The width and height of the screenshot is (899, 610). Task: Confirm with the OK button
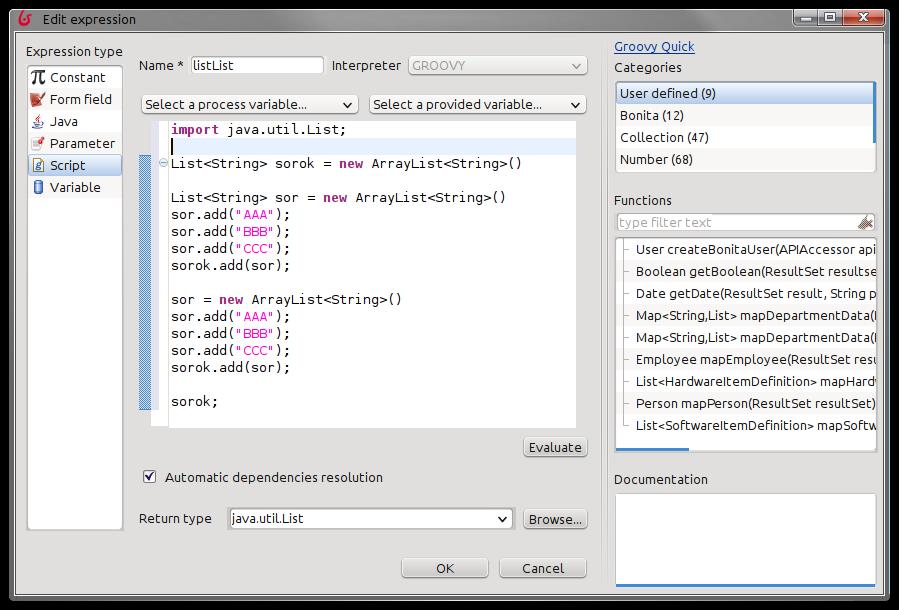click(x=445, y=568)
